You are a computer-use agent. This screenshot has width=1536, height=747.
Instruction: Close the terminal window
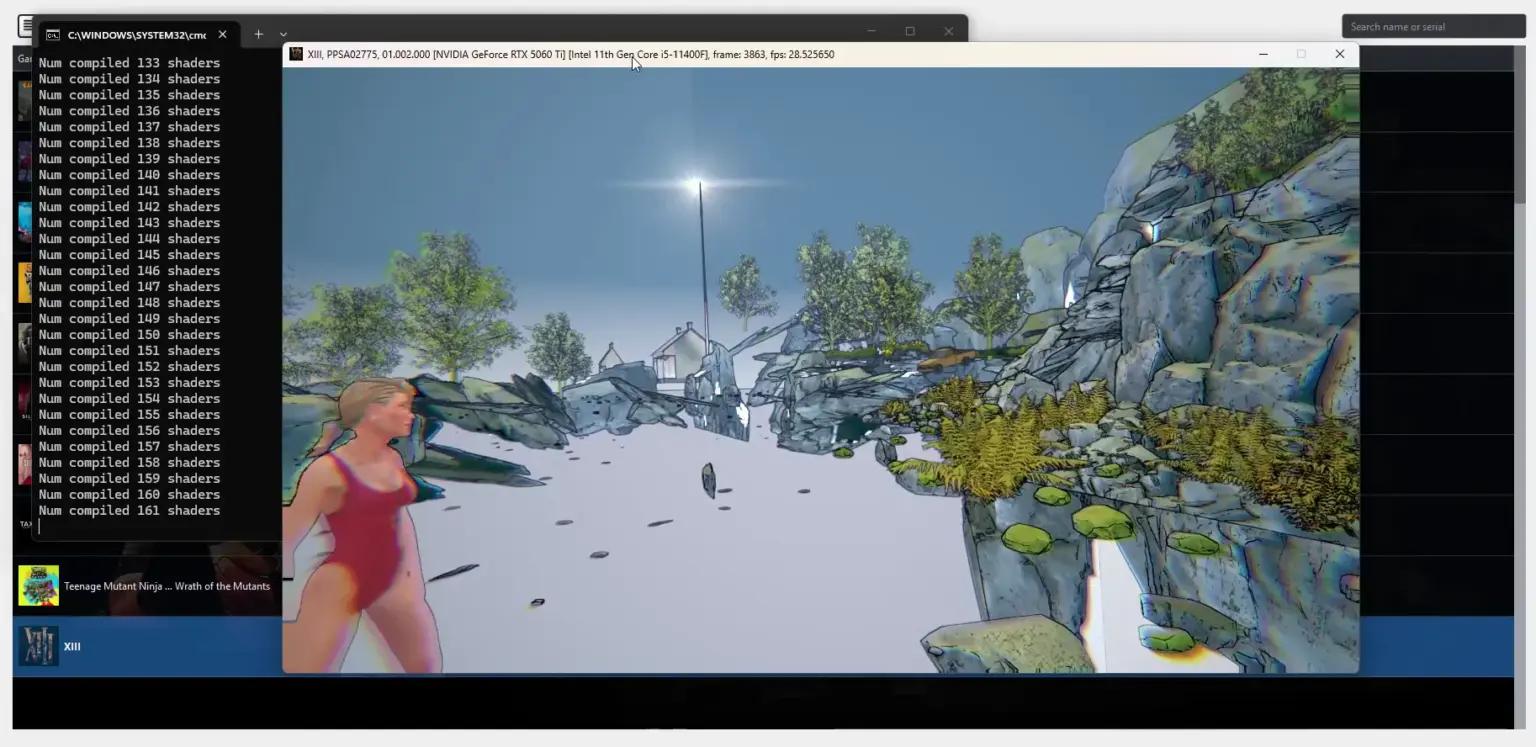(948, 31)
